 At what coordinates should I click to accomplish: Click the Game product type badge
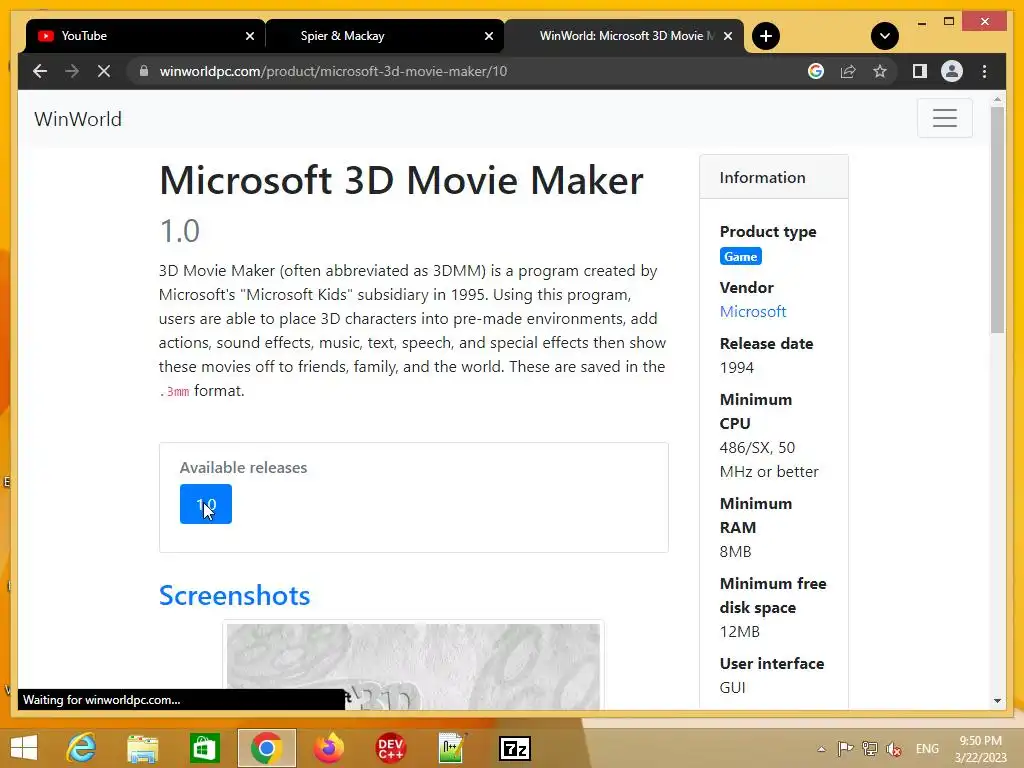coord(741,256)
